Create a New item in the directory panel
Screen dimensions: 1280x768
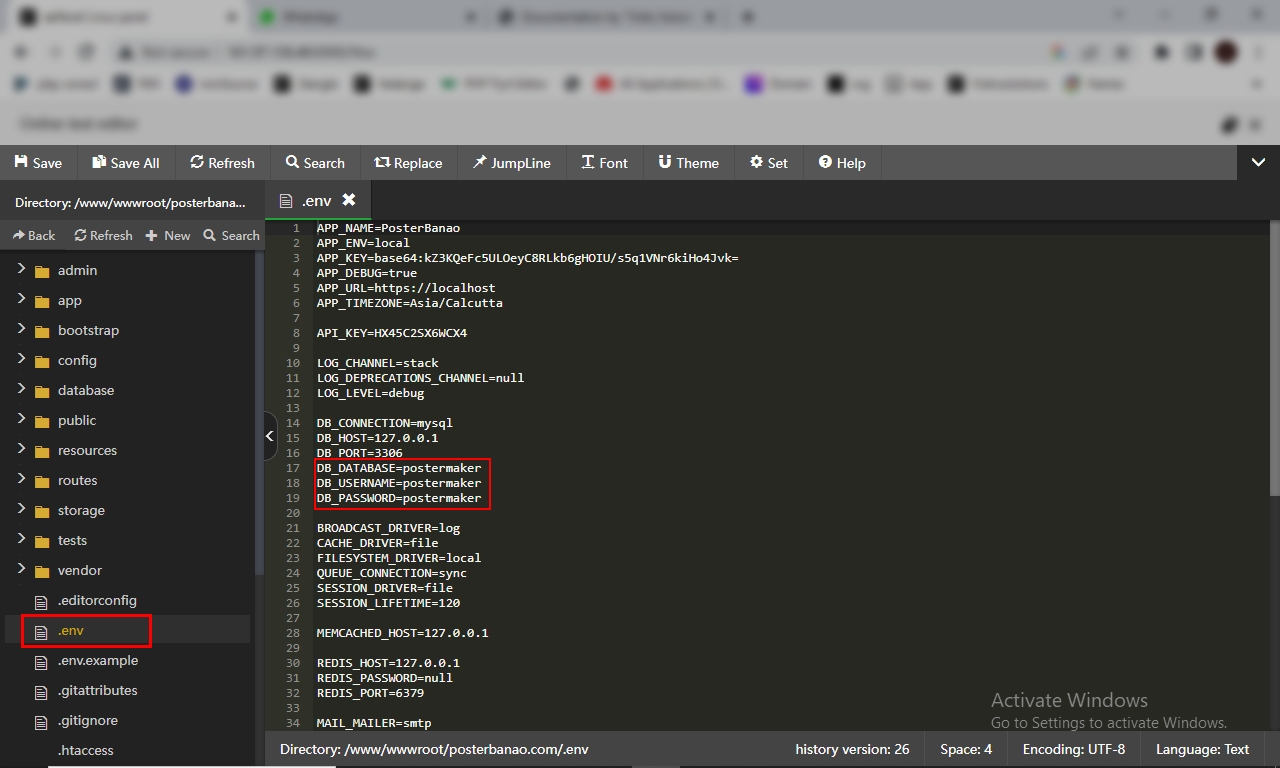coord(167,235)
